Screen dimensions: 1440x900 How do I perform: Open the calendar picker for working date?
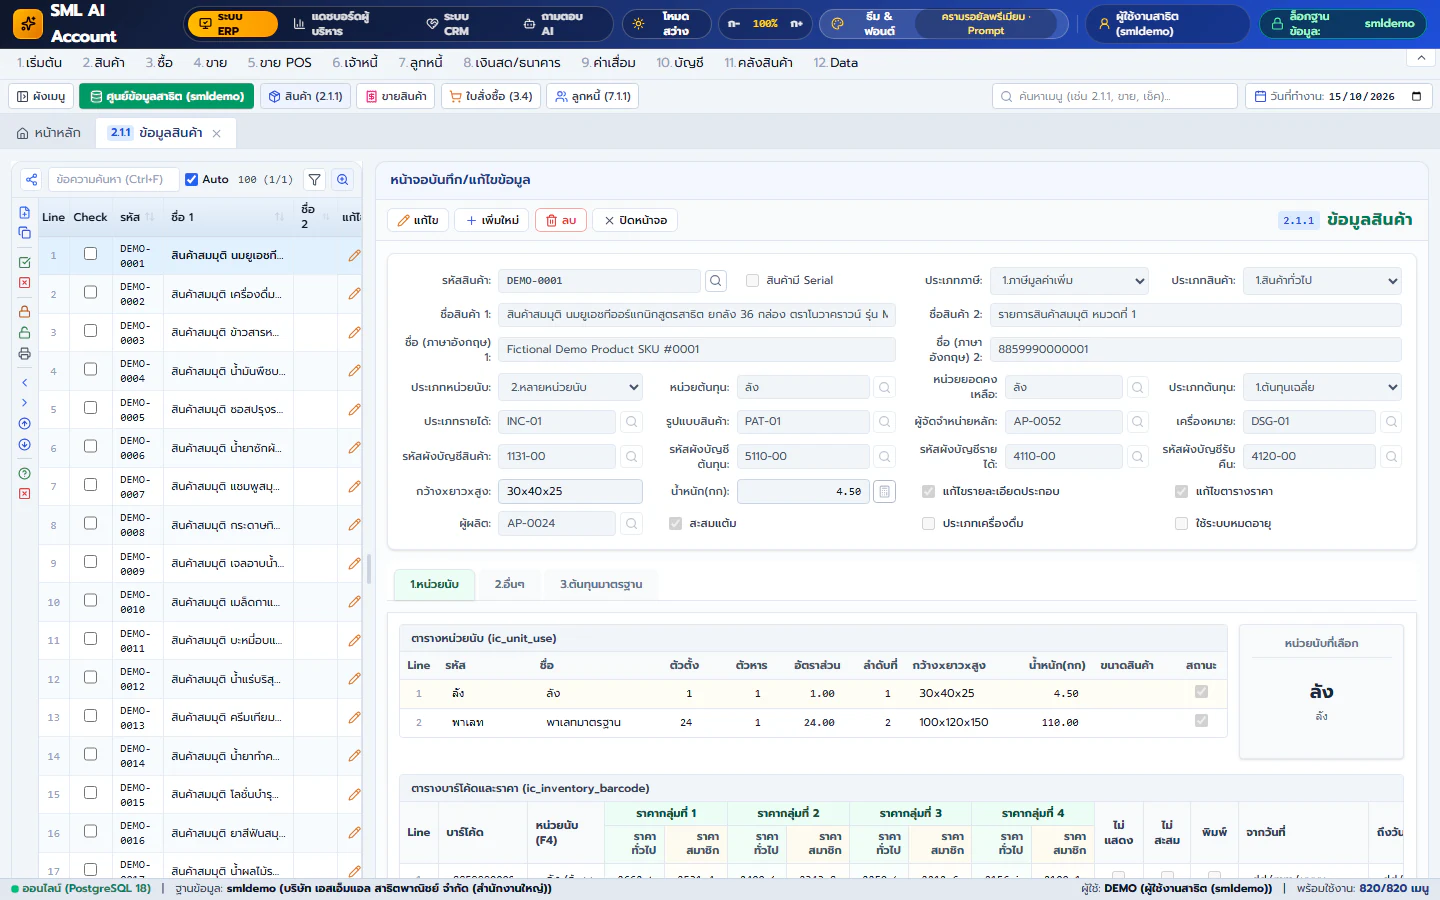coord(1416,96)
